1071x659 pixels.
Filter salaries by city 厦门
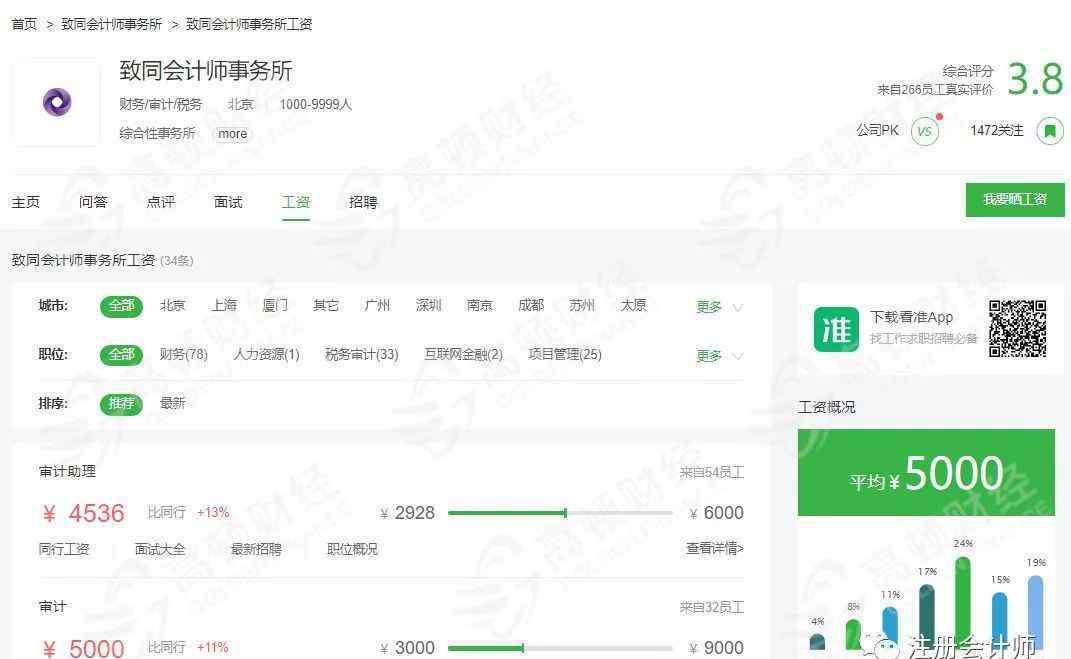(275, 305)
